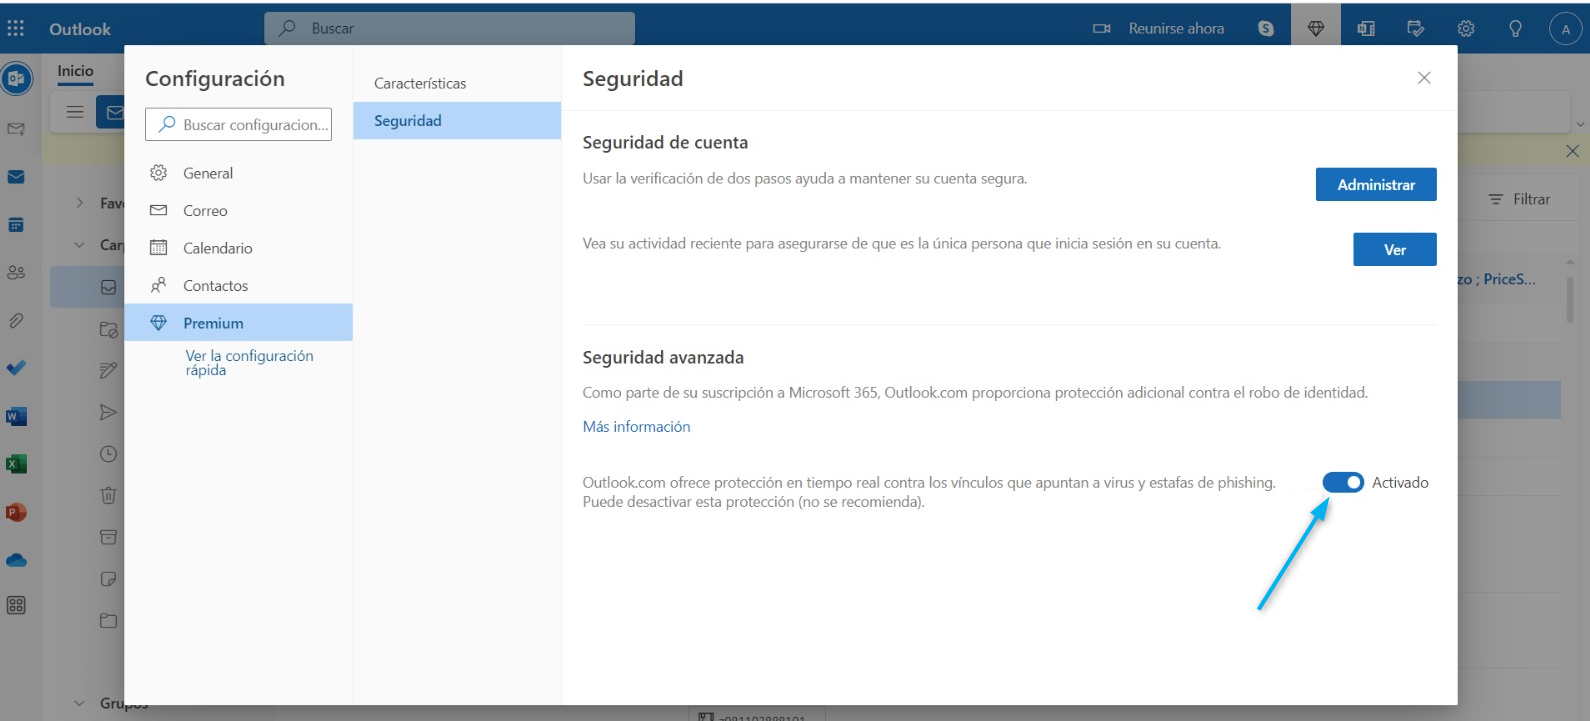
Task: Click the Más información link
Action: click(636, 427)
